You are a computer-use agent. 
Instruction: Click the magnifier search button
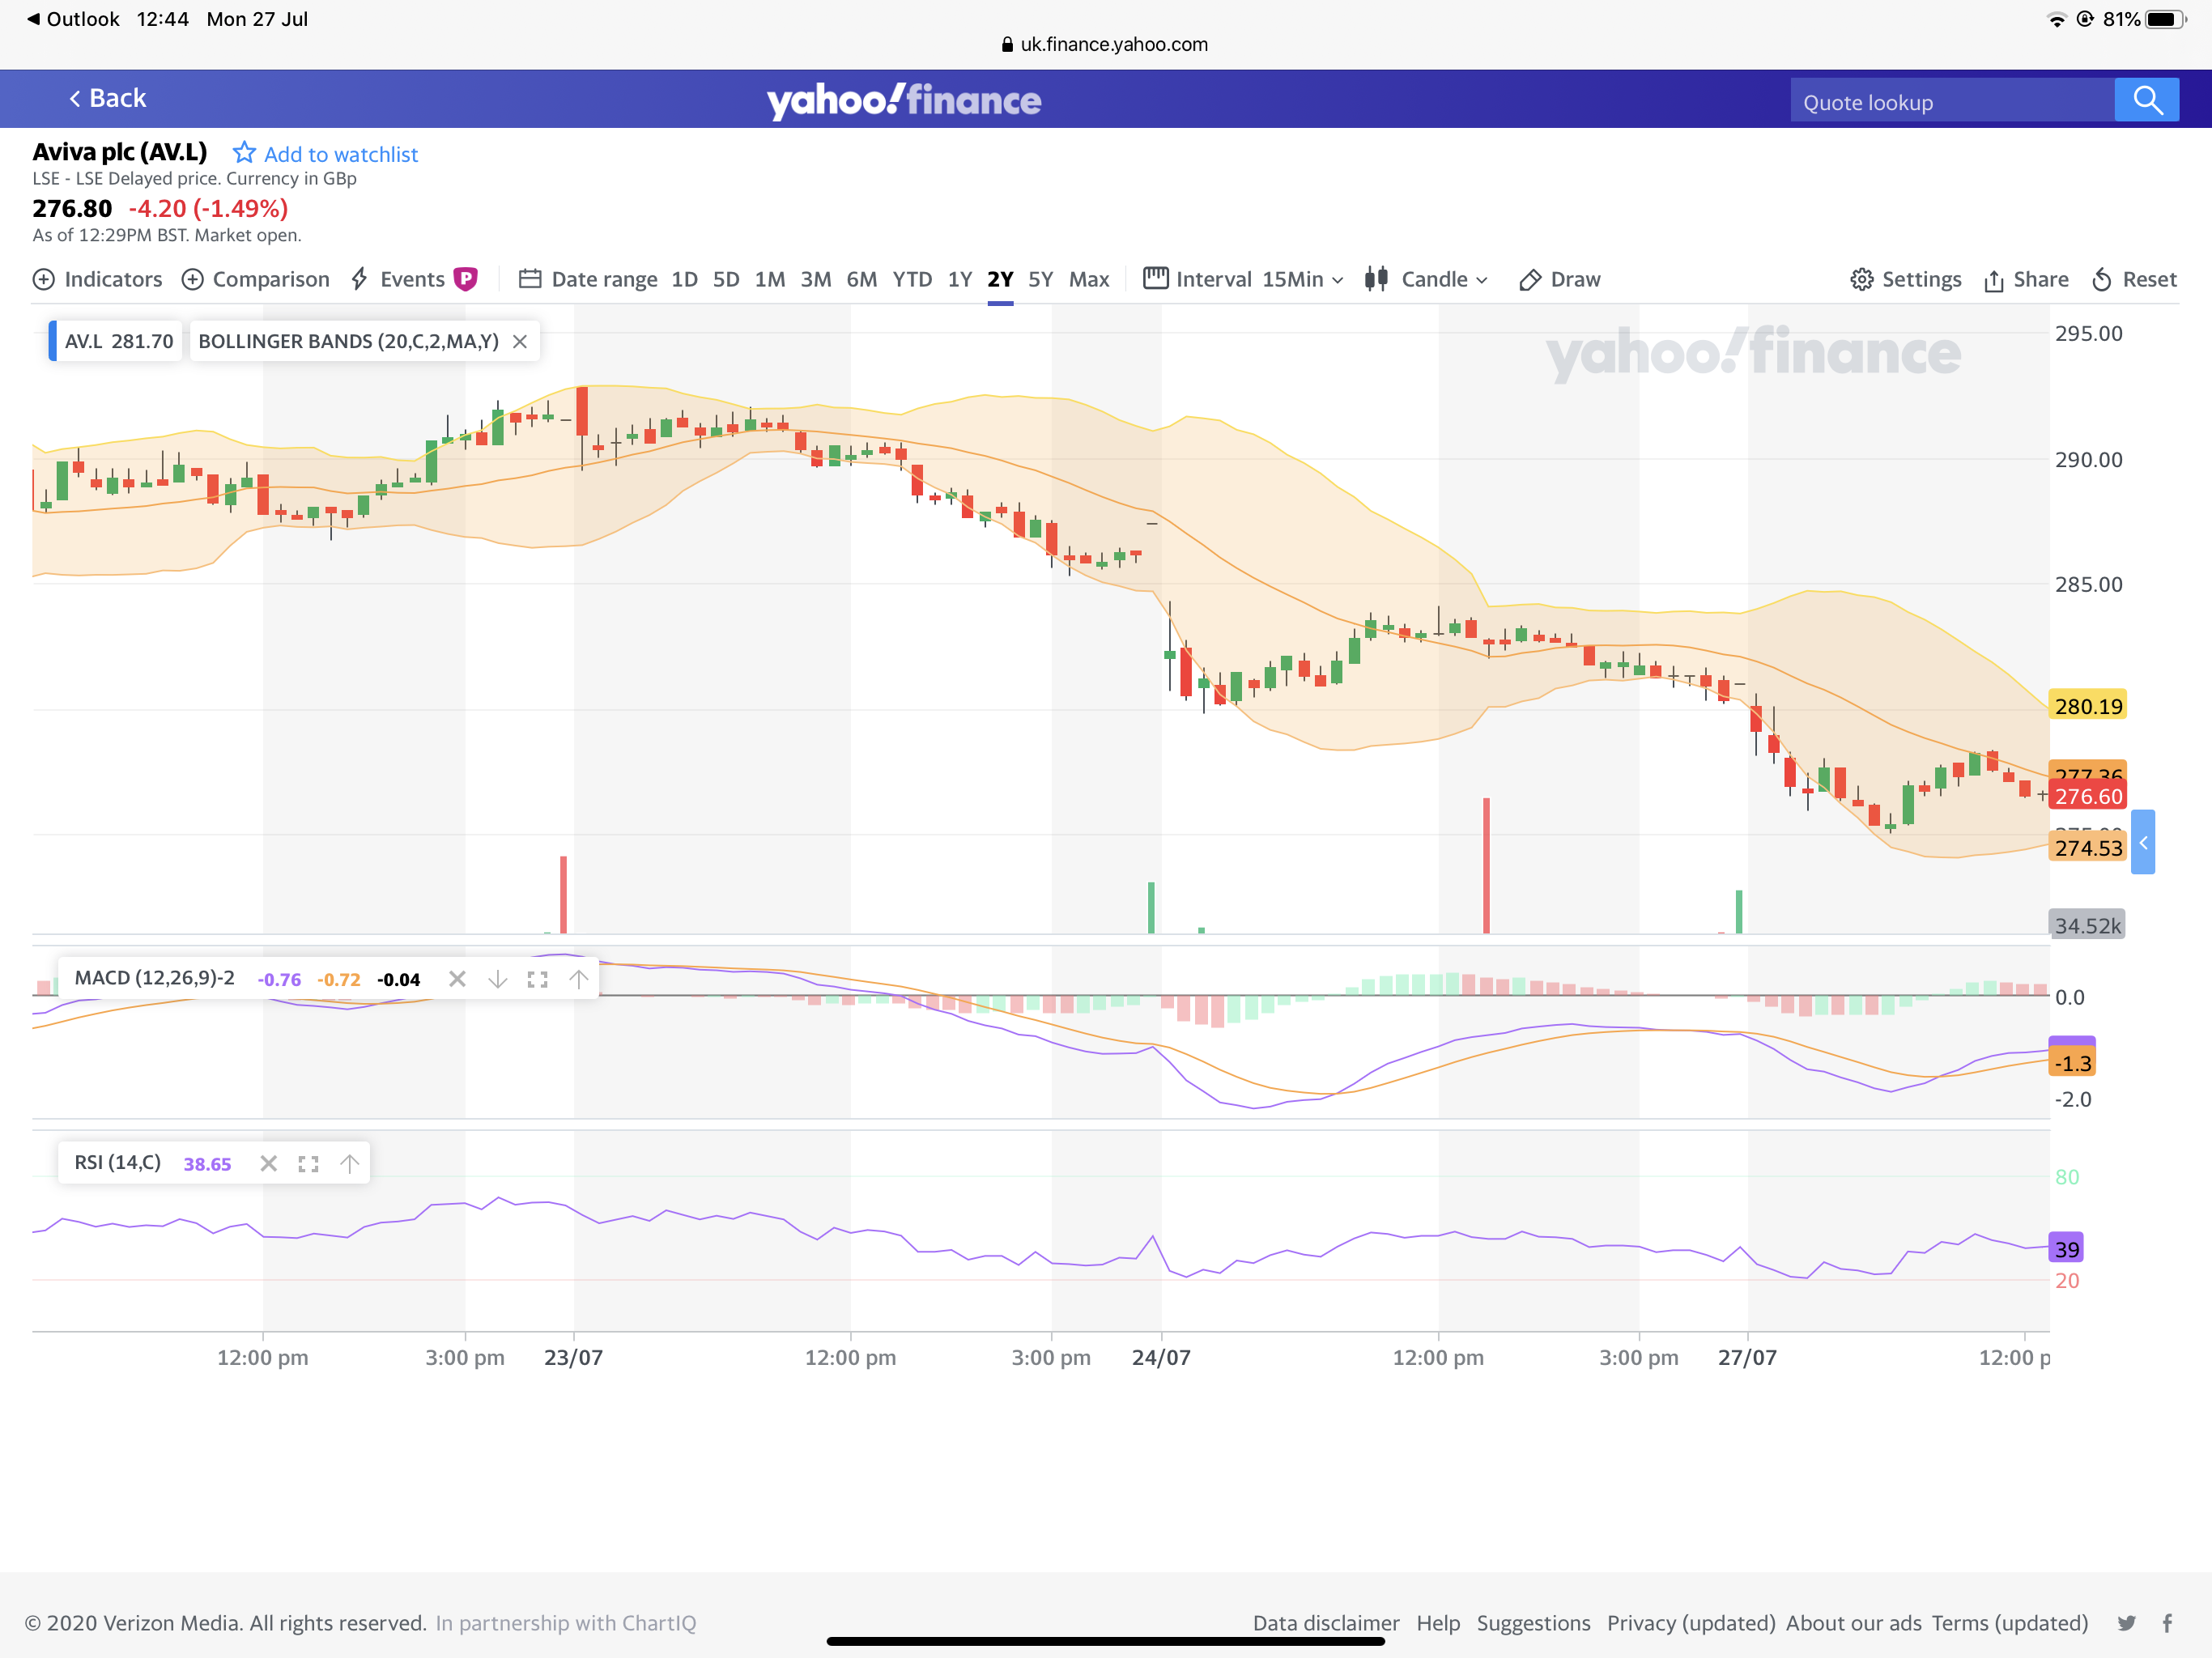pos(2147,100)
